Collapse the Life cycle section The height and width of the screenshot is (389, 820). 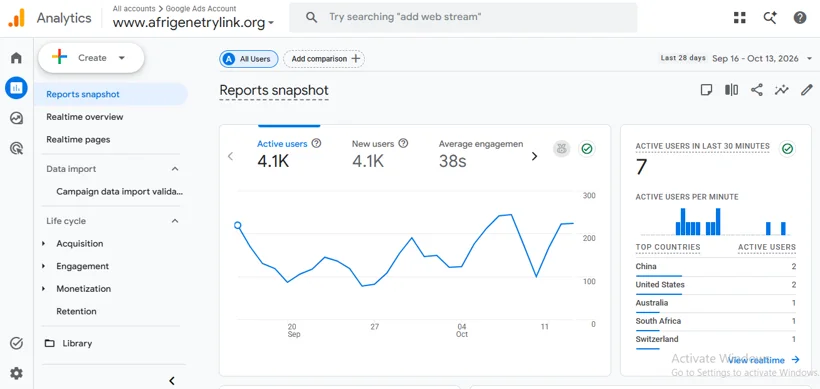175,221
